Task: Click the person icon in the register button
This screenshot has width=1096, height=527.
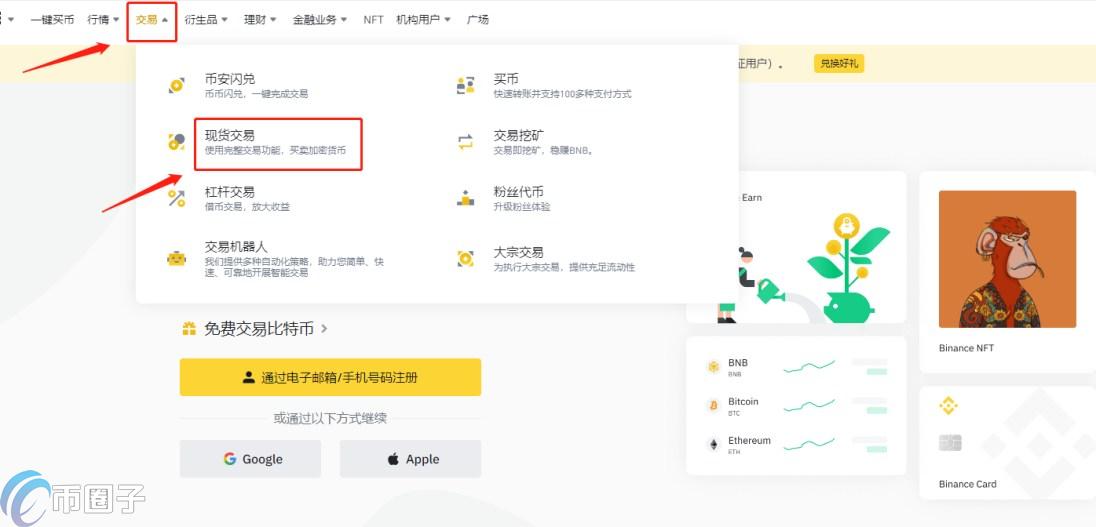Action: click(249, 377)
